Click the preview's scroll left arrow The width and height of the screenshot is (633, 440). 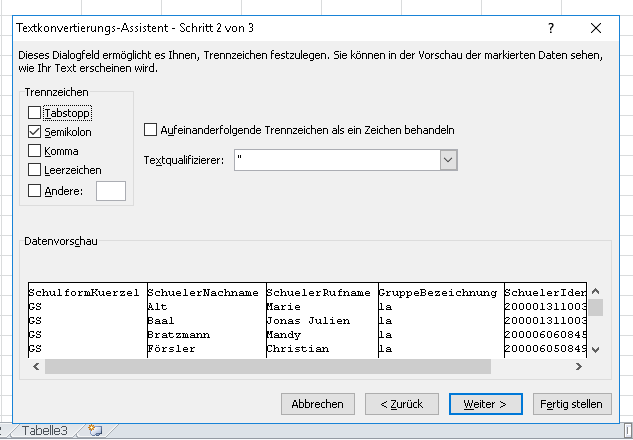(x=35, y=366)
